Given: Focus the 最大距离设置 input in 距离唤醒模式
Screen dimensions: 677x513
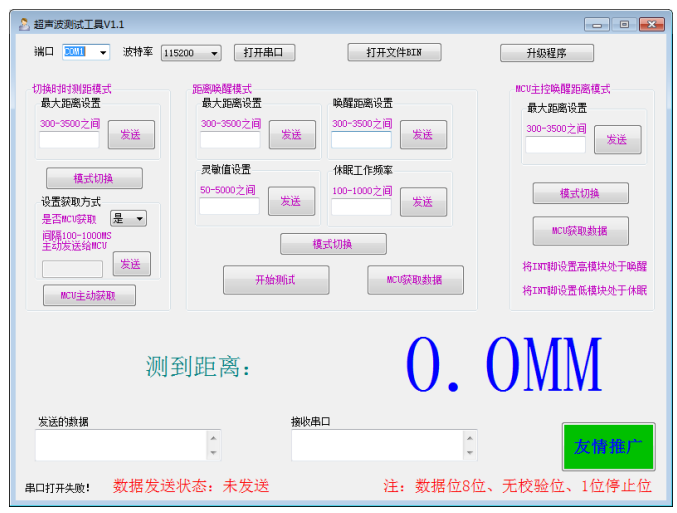Looking at the screenshot, I should click(230, 140).
